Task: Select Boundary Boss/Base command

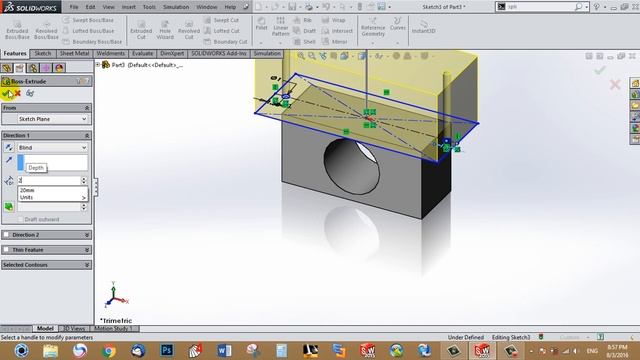Action: tap(92, 42)
